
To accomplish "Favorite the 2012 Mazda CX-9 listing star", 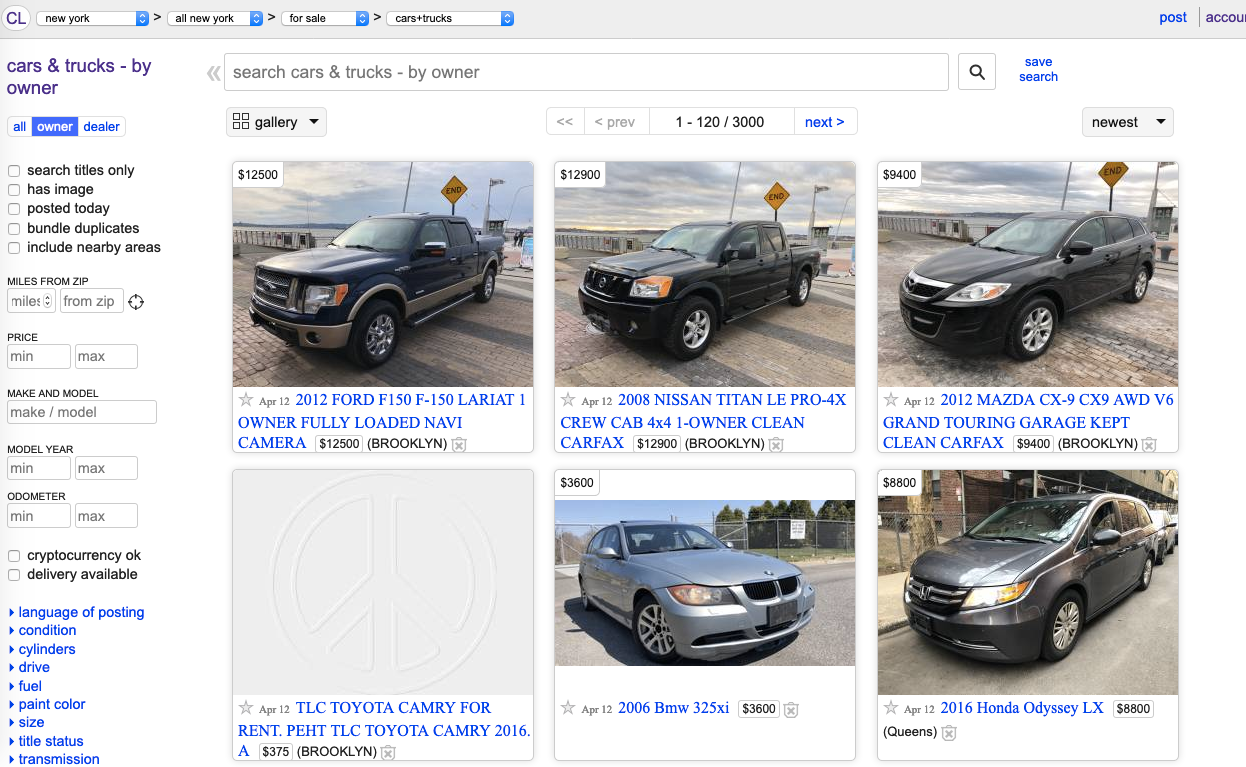I will click(x=891, y=399).
